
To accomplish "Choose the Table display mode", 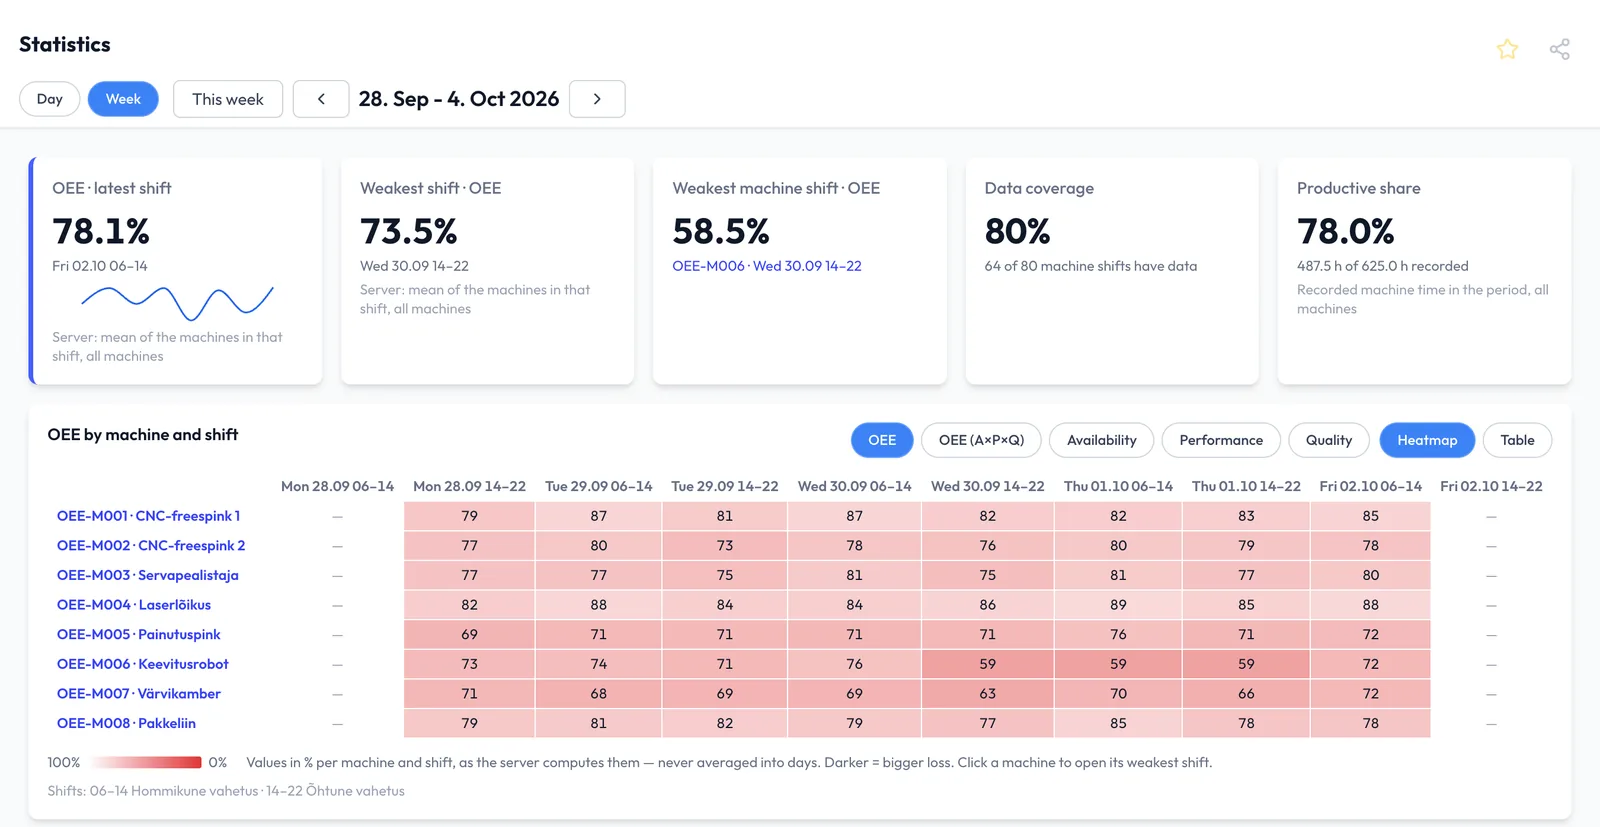I will [x=1517, y=440].
